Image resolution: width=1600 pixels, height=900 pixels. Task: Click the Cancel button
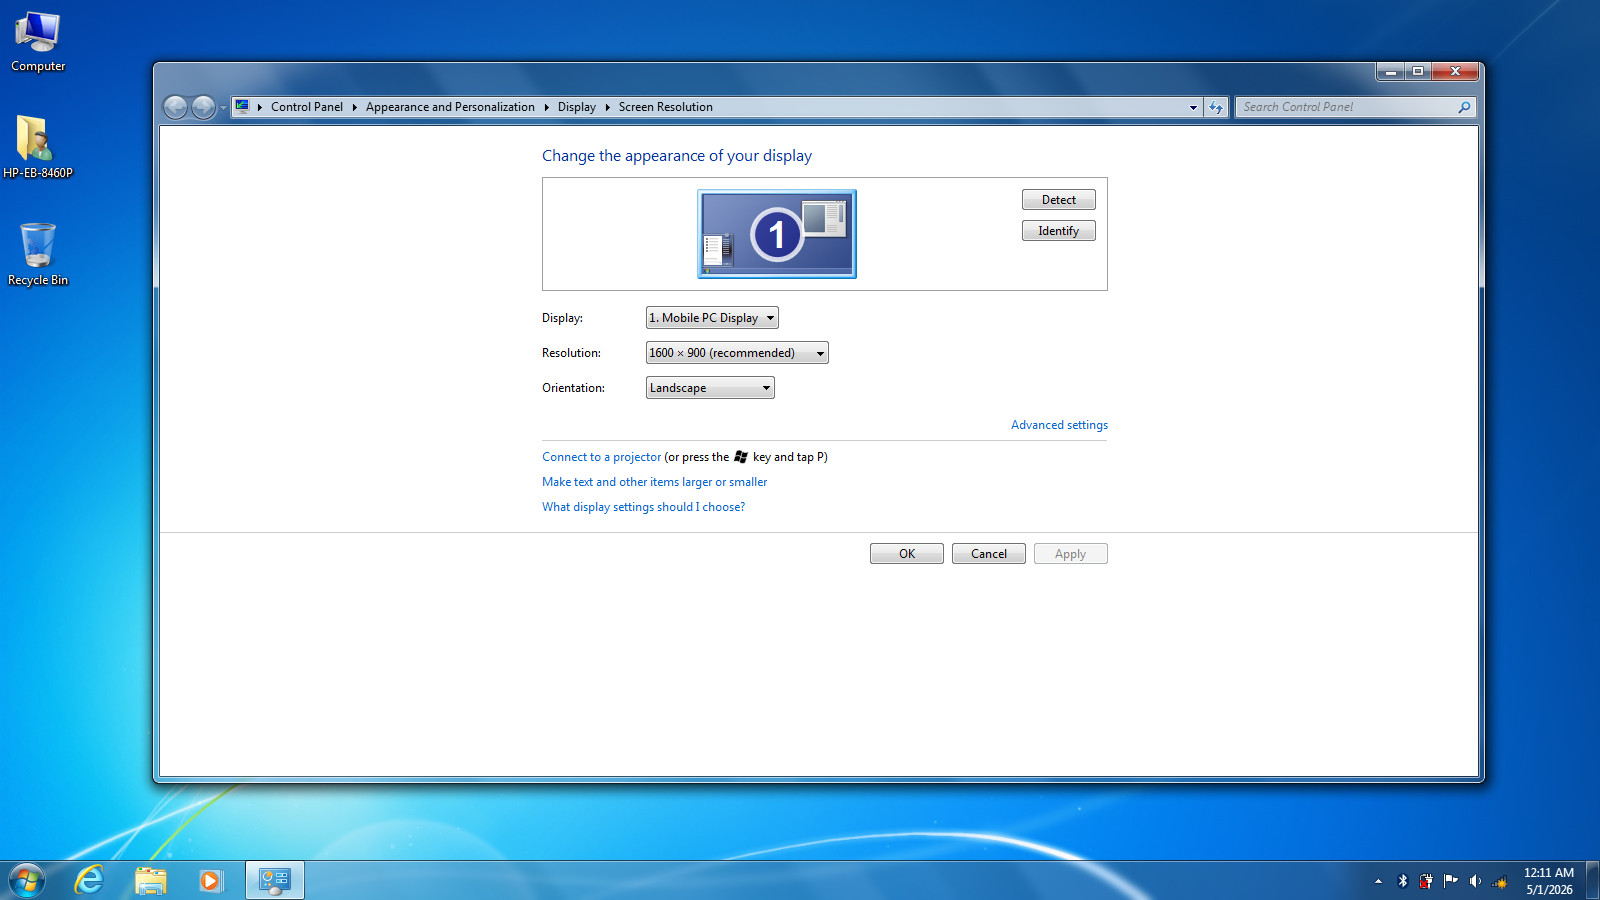point(989,554)
